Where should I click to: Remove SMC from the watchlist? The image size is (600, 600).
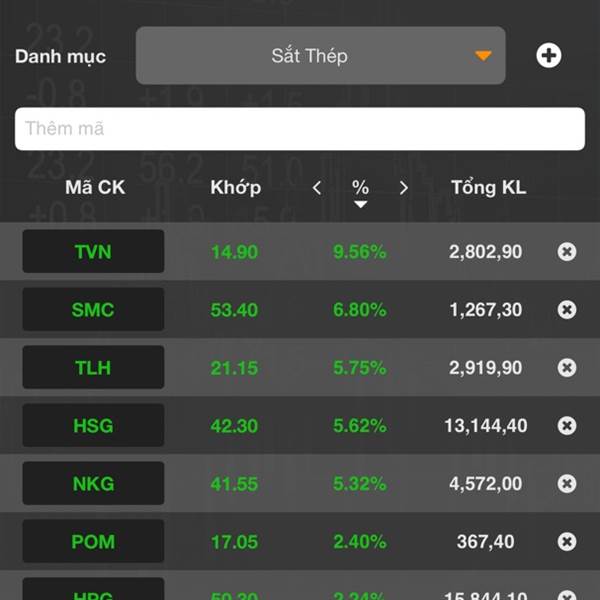(x=567, y=310)
